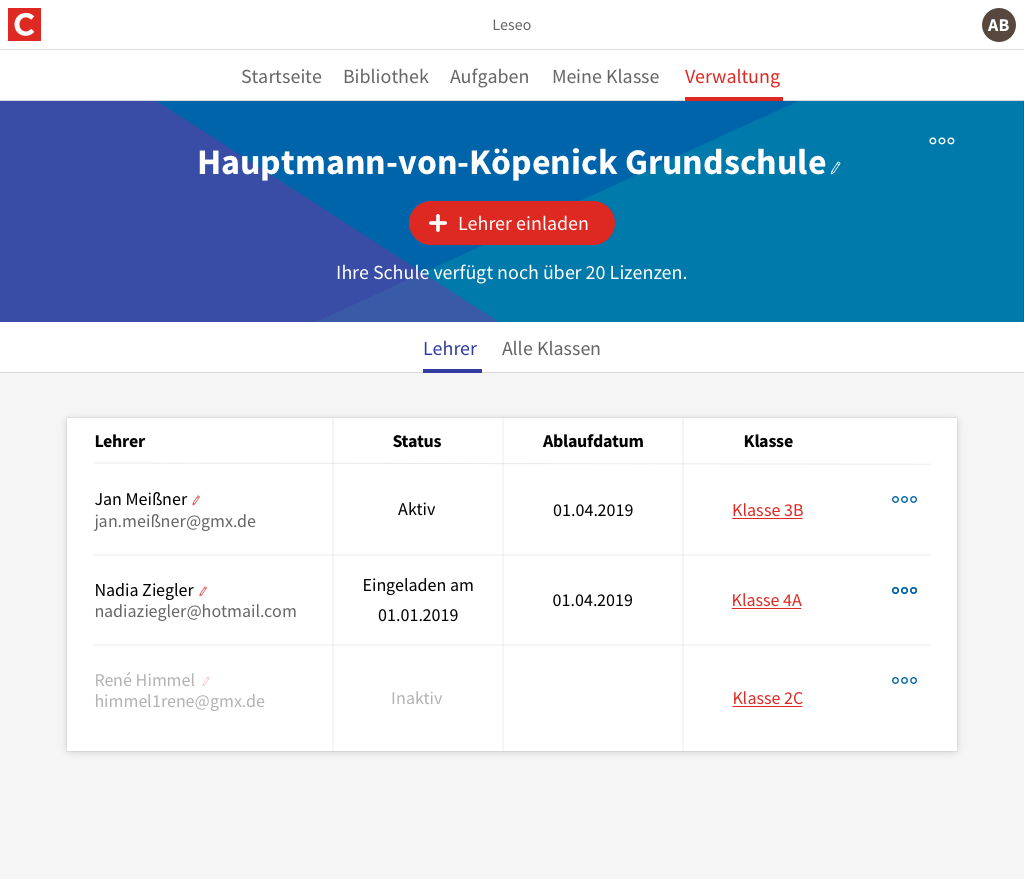Switch to Aufgaben in navigation

pos(489,77)
